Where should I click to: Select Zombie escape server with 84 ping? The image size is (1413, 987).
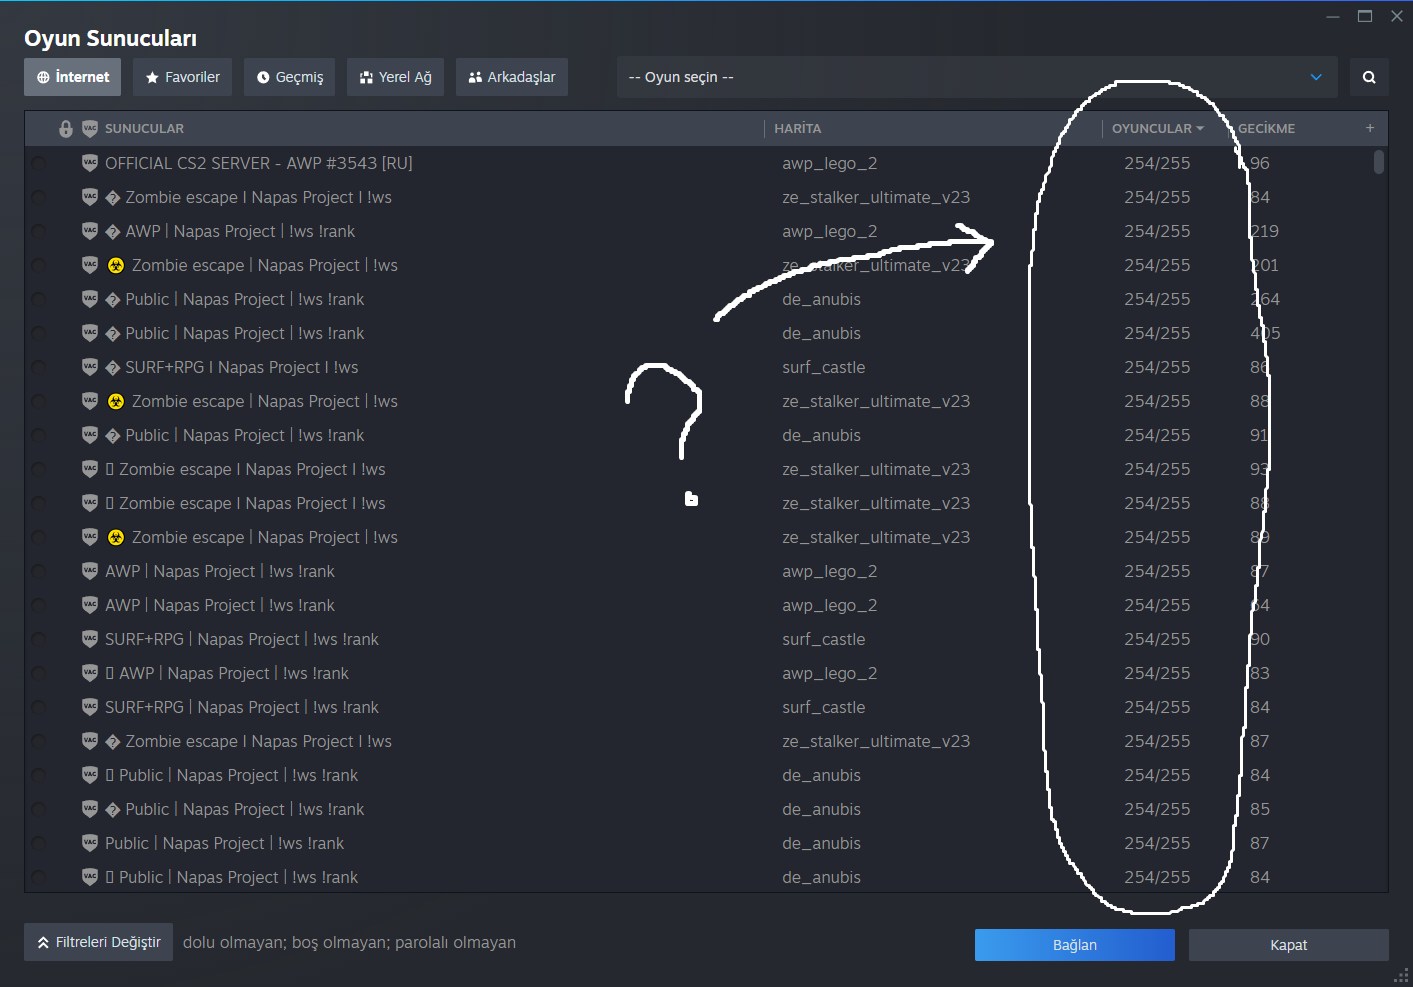pos(258,197)
